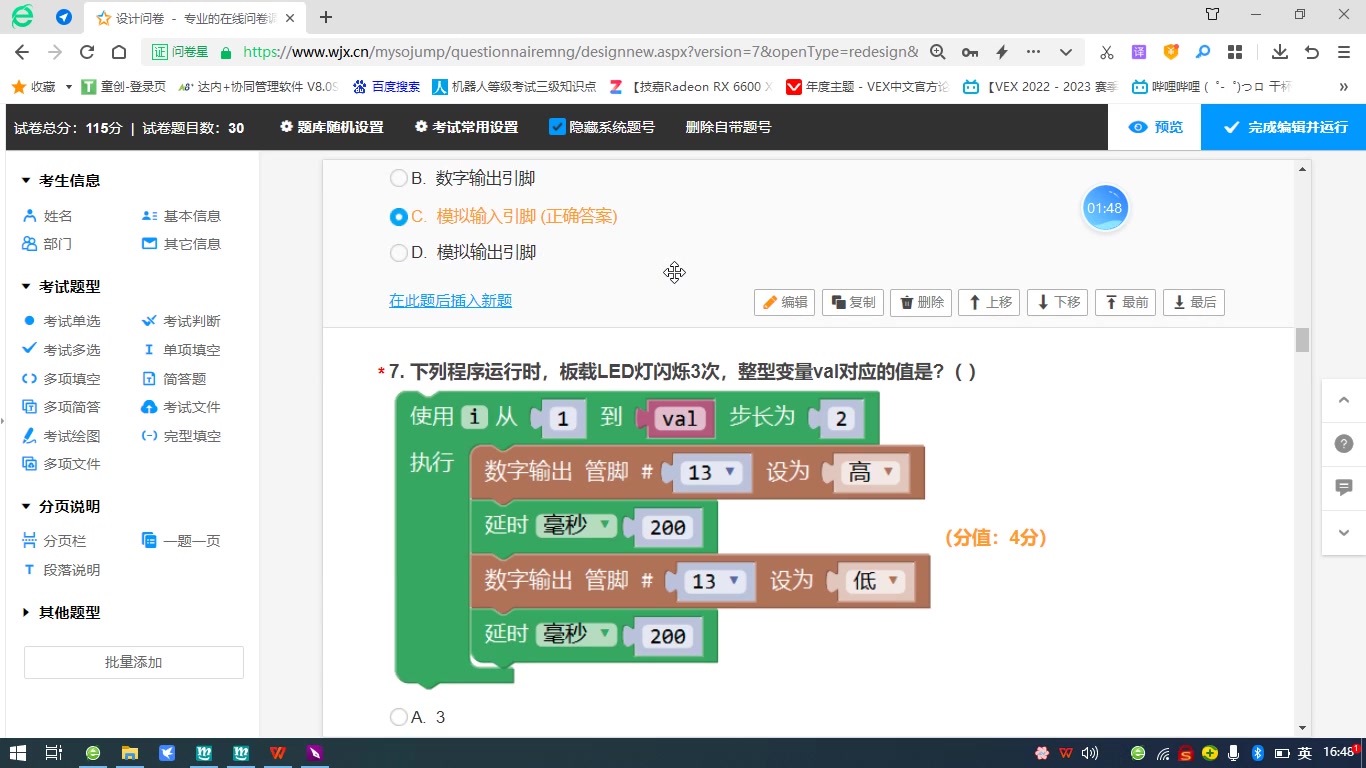Open 考试常用设置 menu
The height and width of the screenshot is (768, 1366).
click(466, 127)
